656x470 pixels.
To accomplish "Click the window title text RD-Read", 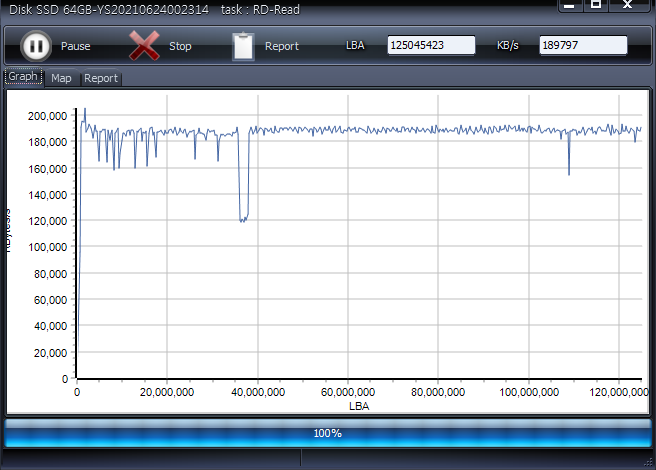I will pos(276,9).
